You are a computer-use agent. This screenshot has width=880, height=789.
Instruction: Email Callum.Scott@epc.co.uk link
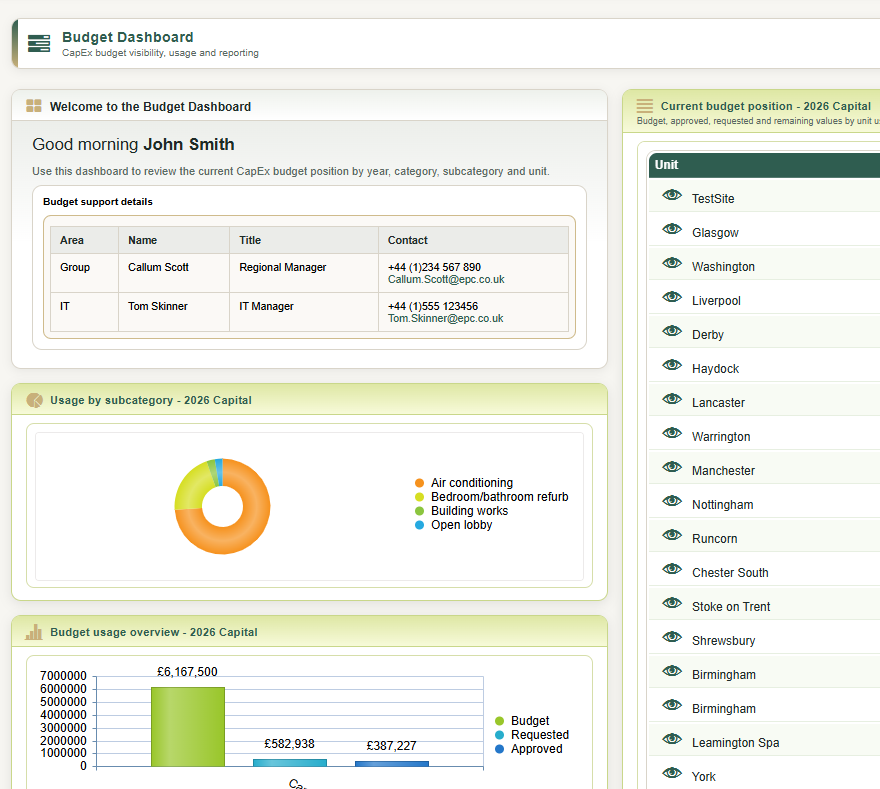pos(446,279)
